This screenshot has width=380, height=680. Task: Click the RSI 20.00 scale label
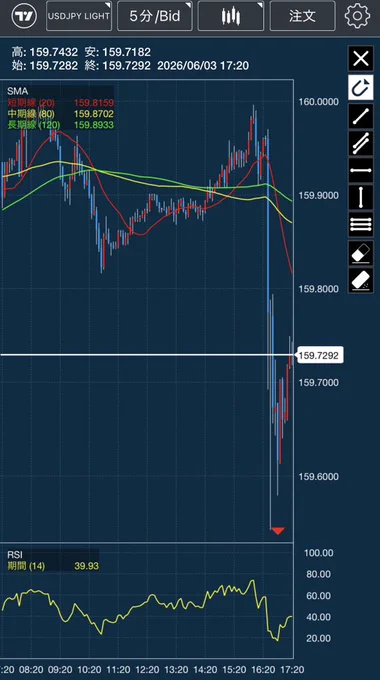pyautogui.click(x=319, y=638)
